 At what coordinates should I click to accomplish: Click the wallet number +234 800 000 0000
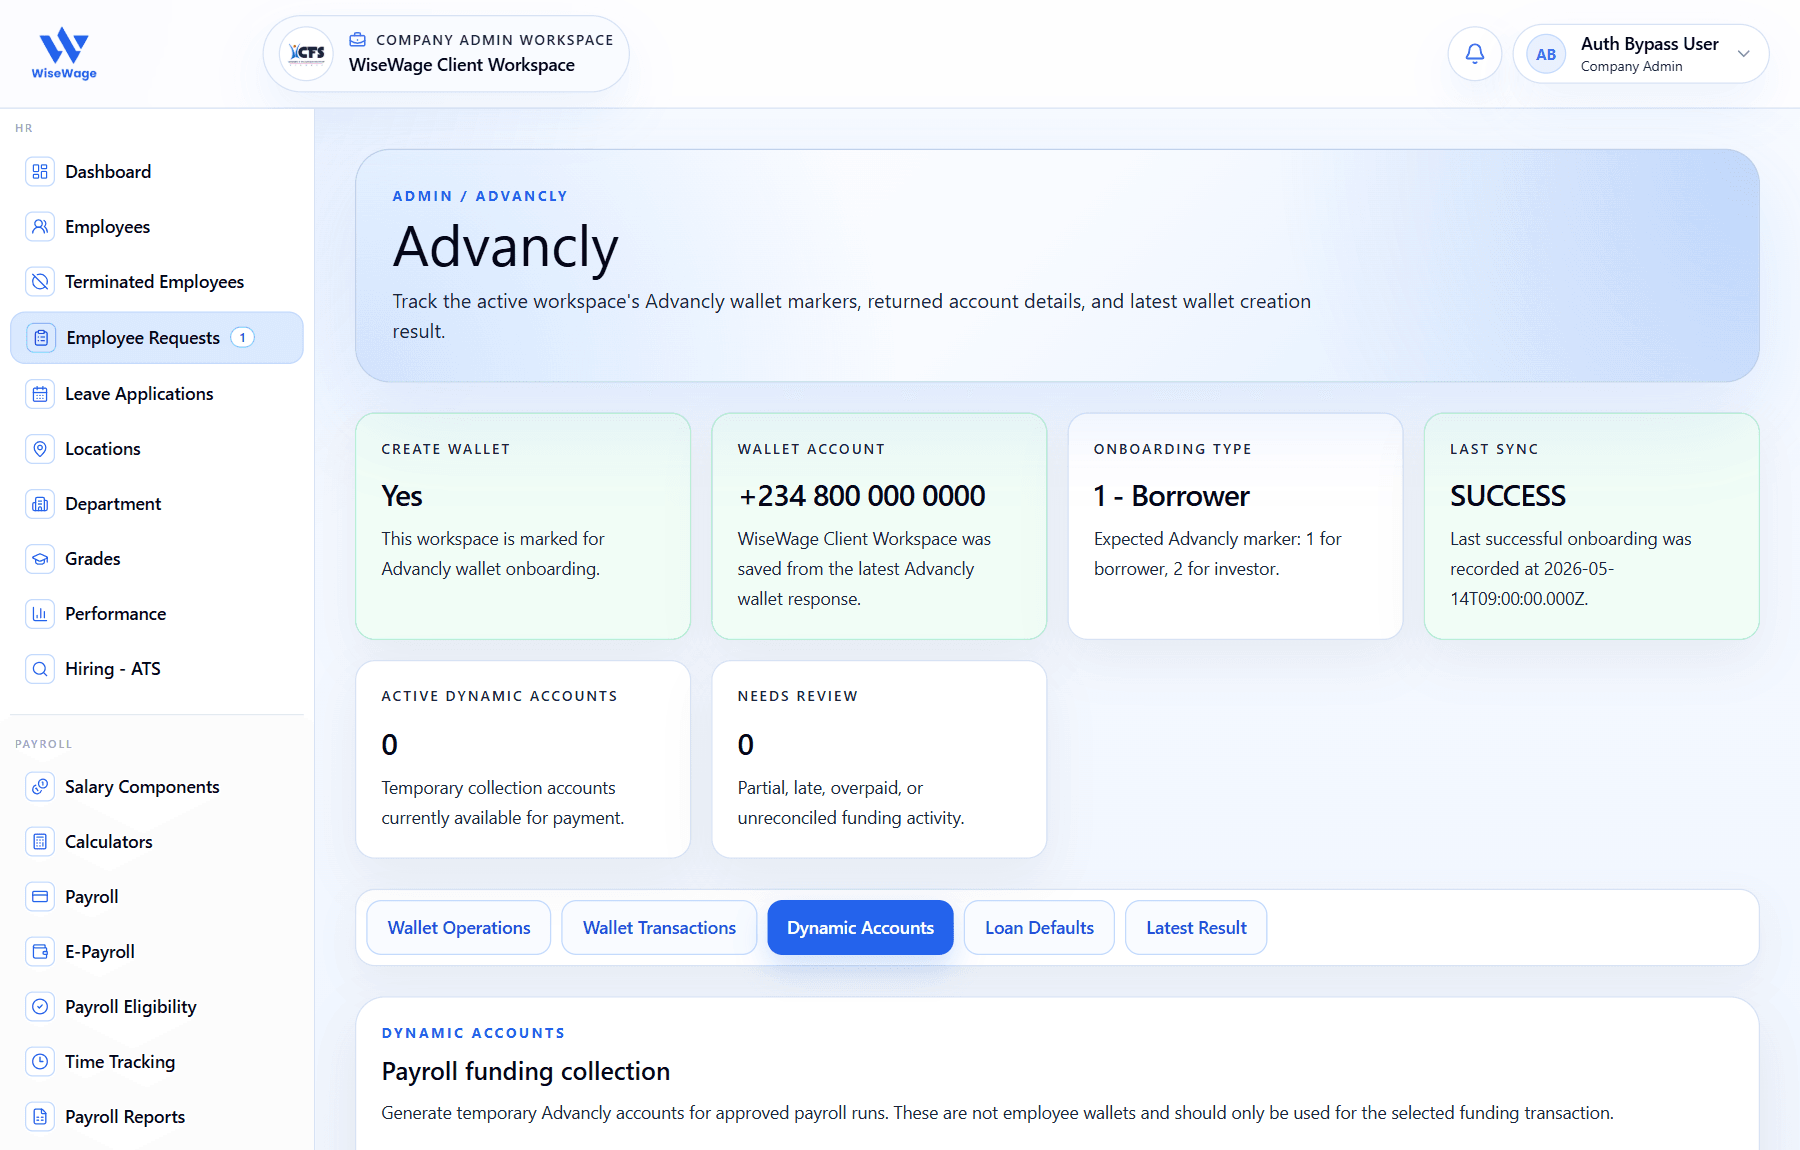tap(862, 496)
